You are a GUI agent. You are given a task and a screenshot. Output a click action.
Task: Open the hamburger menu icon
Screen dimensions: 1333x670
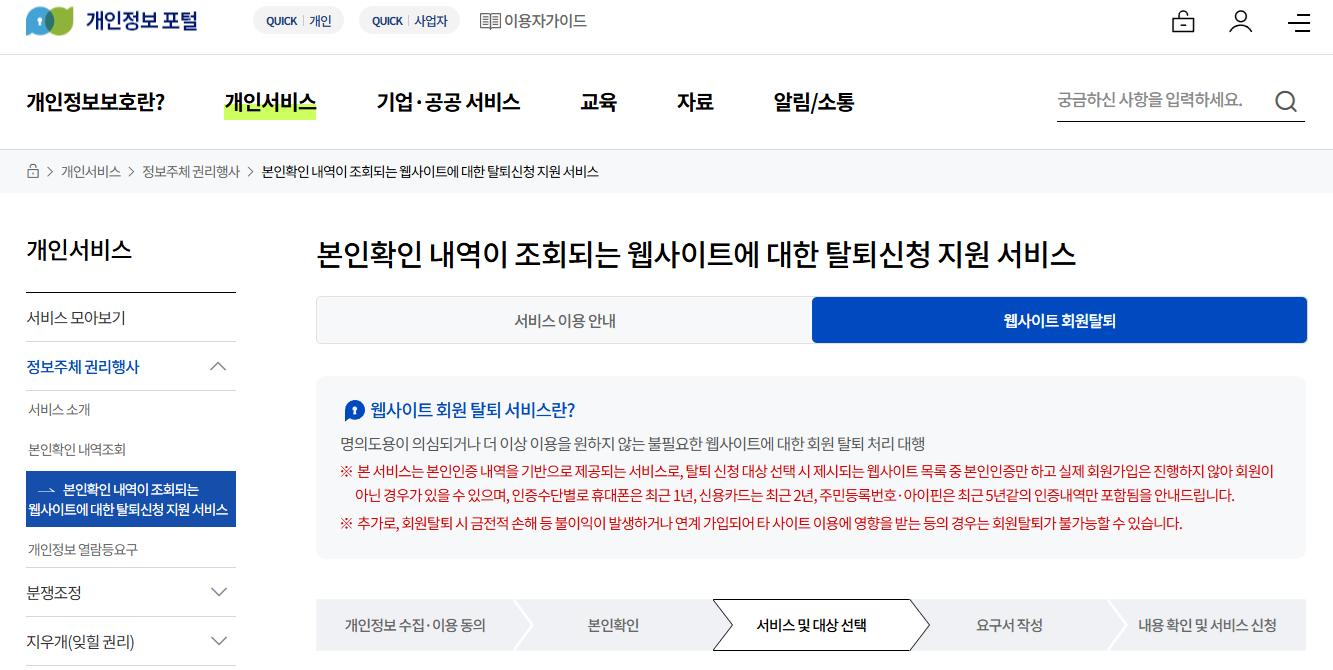pyautogui.click(x=1299, y=20)
